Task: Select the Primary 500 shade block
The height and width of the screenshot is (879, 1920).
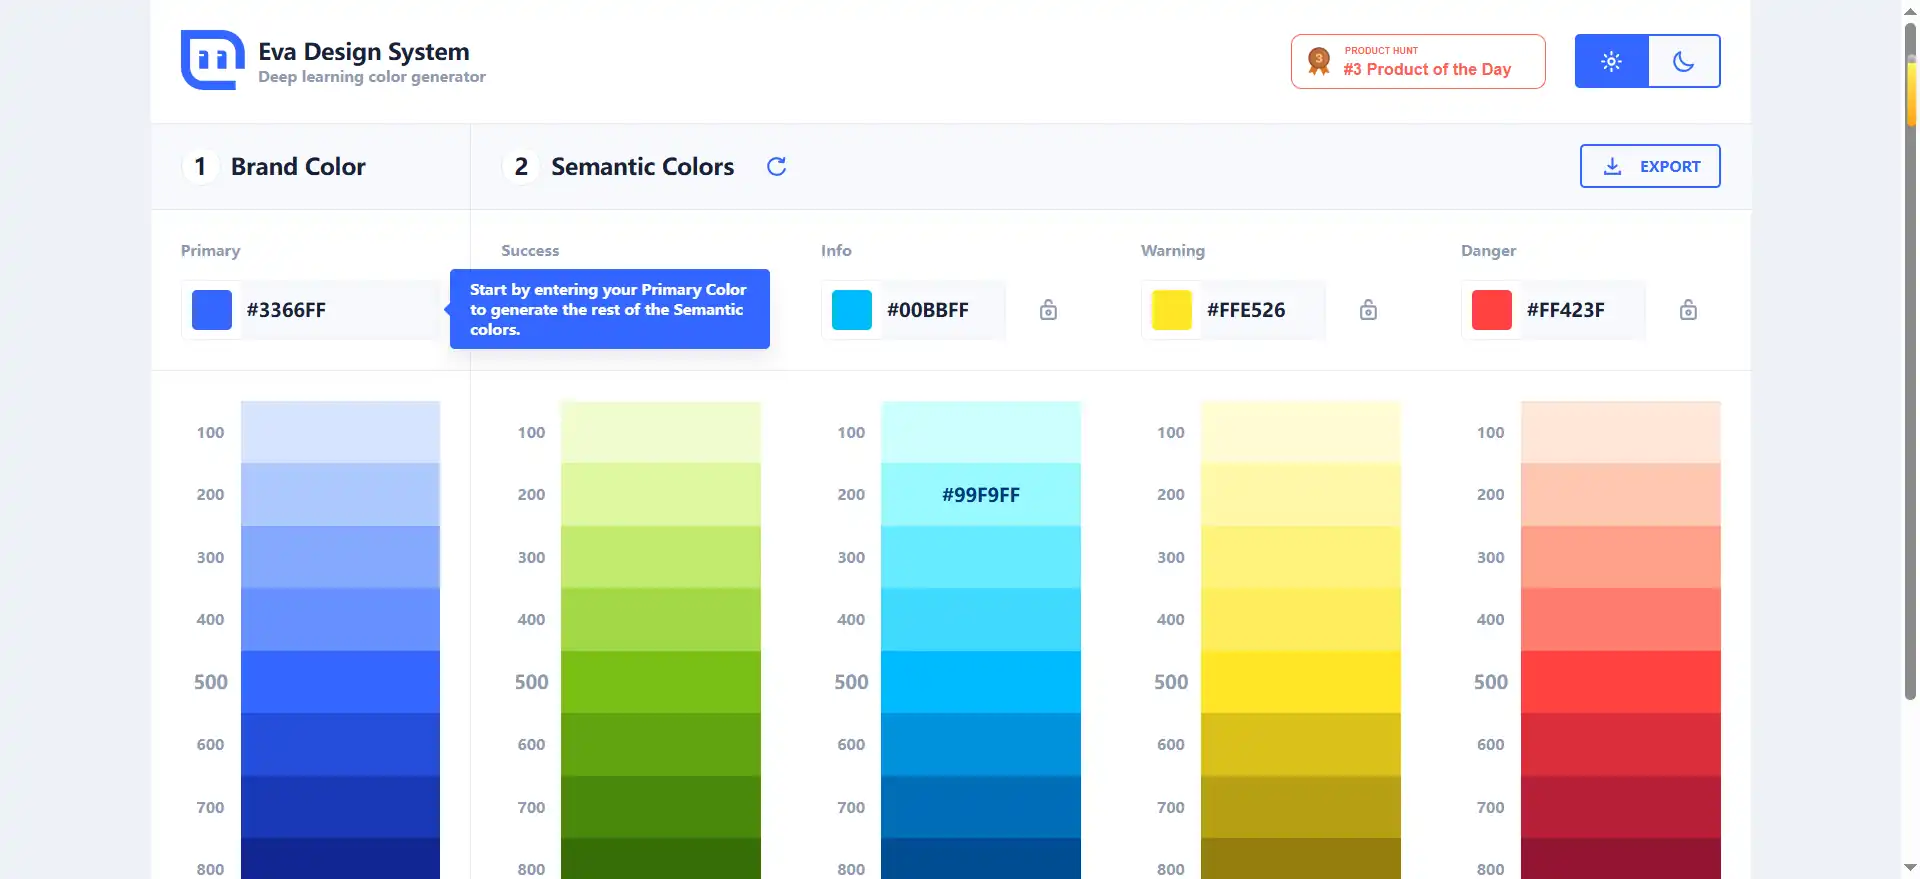Action: 340,682
